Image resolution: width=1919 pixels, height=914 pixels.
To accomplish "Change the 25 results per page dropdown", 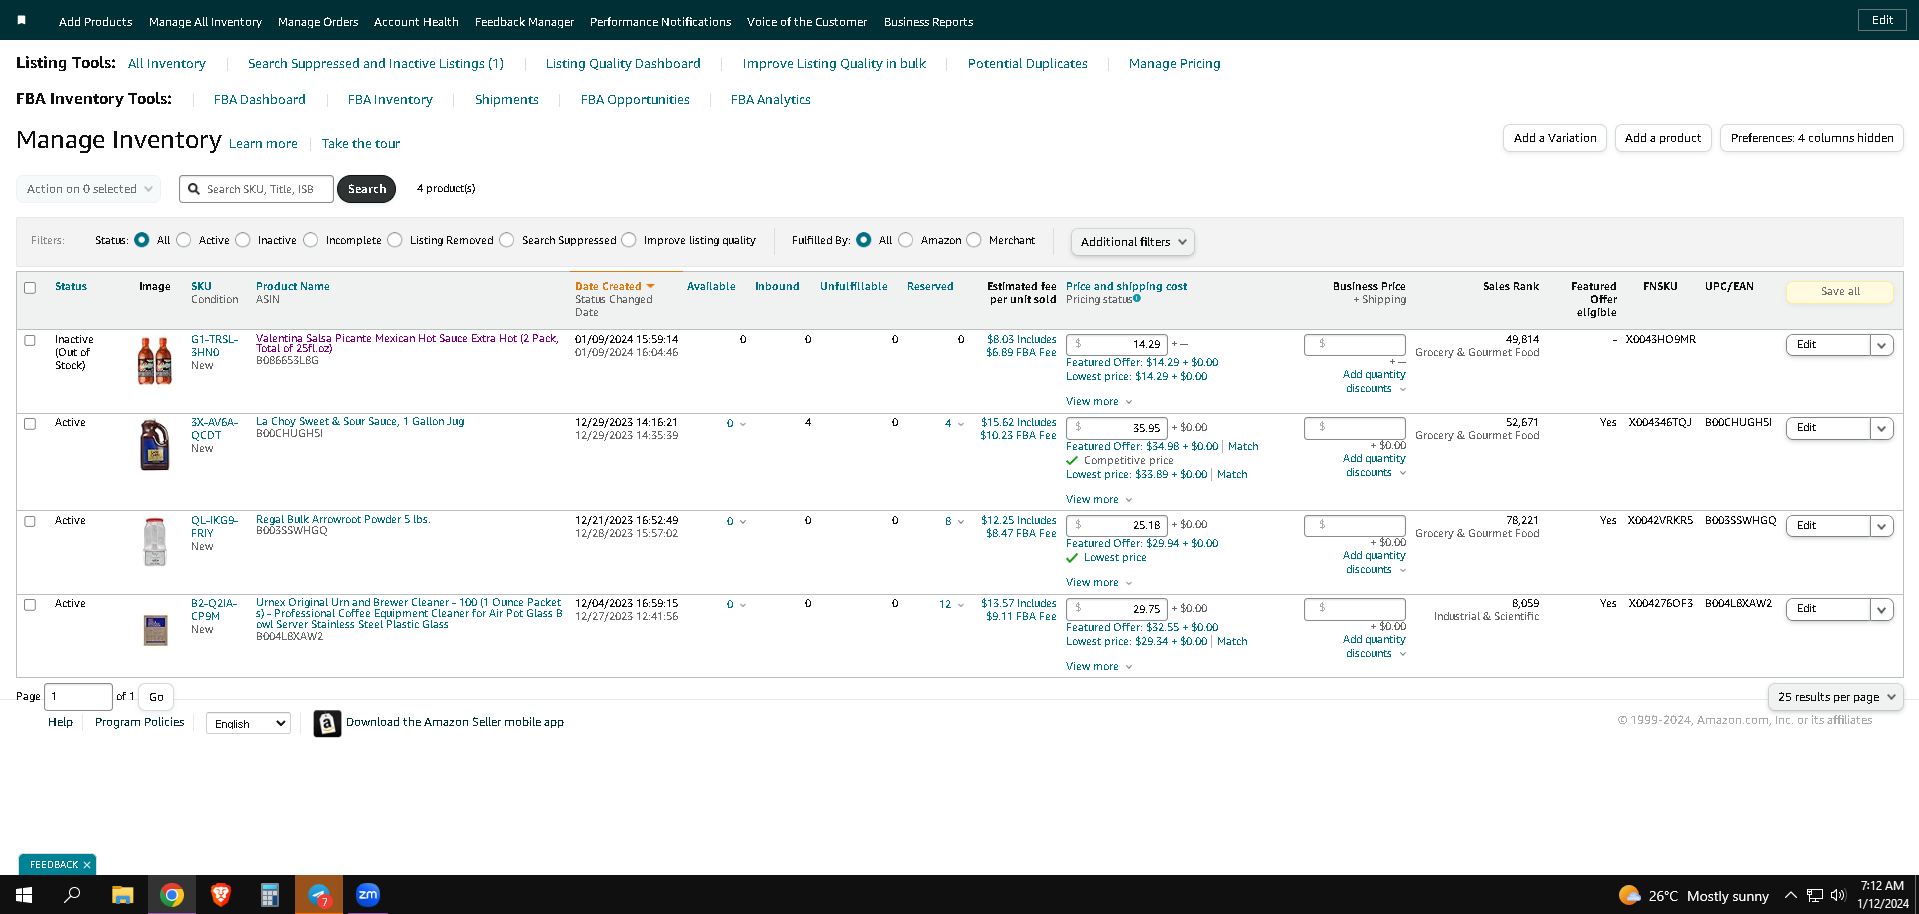I will pyautogui.click(x=1836, y=697).
